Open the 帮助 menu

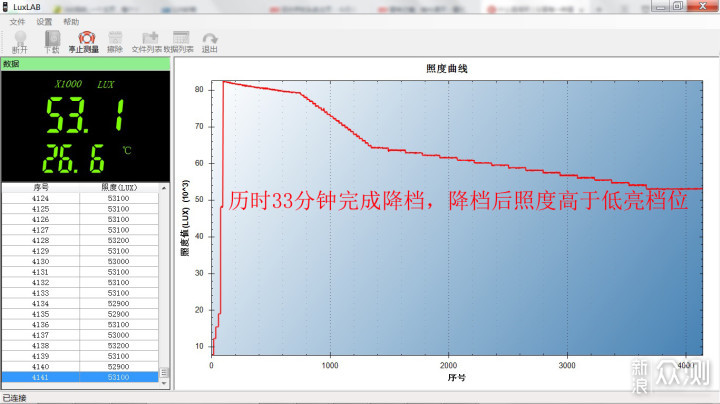pyautogui.click(x=71, y=22)
